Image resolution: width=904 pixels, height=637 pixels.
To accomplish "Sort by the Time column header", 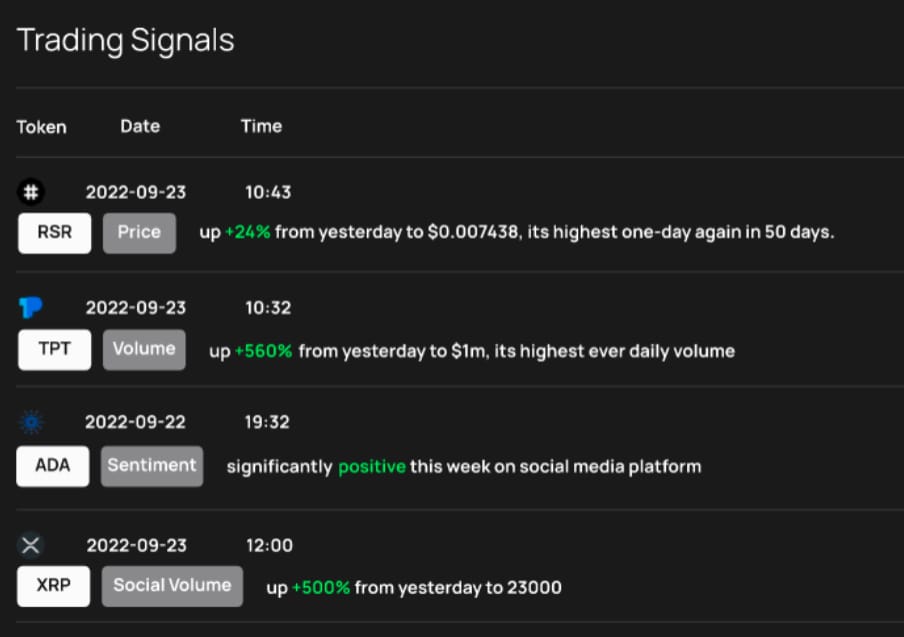I will point(261,126).
